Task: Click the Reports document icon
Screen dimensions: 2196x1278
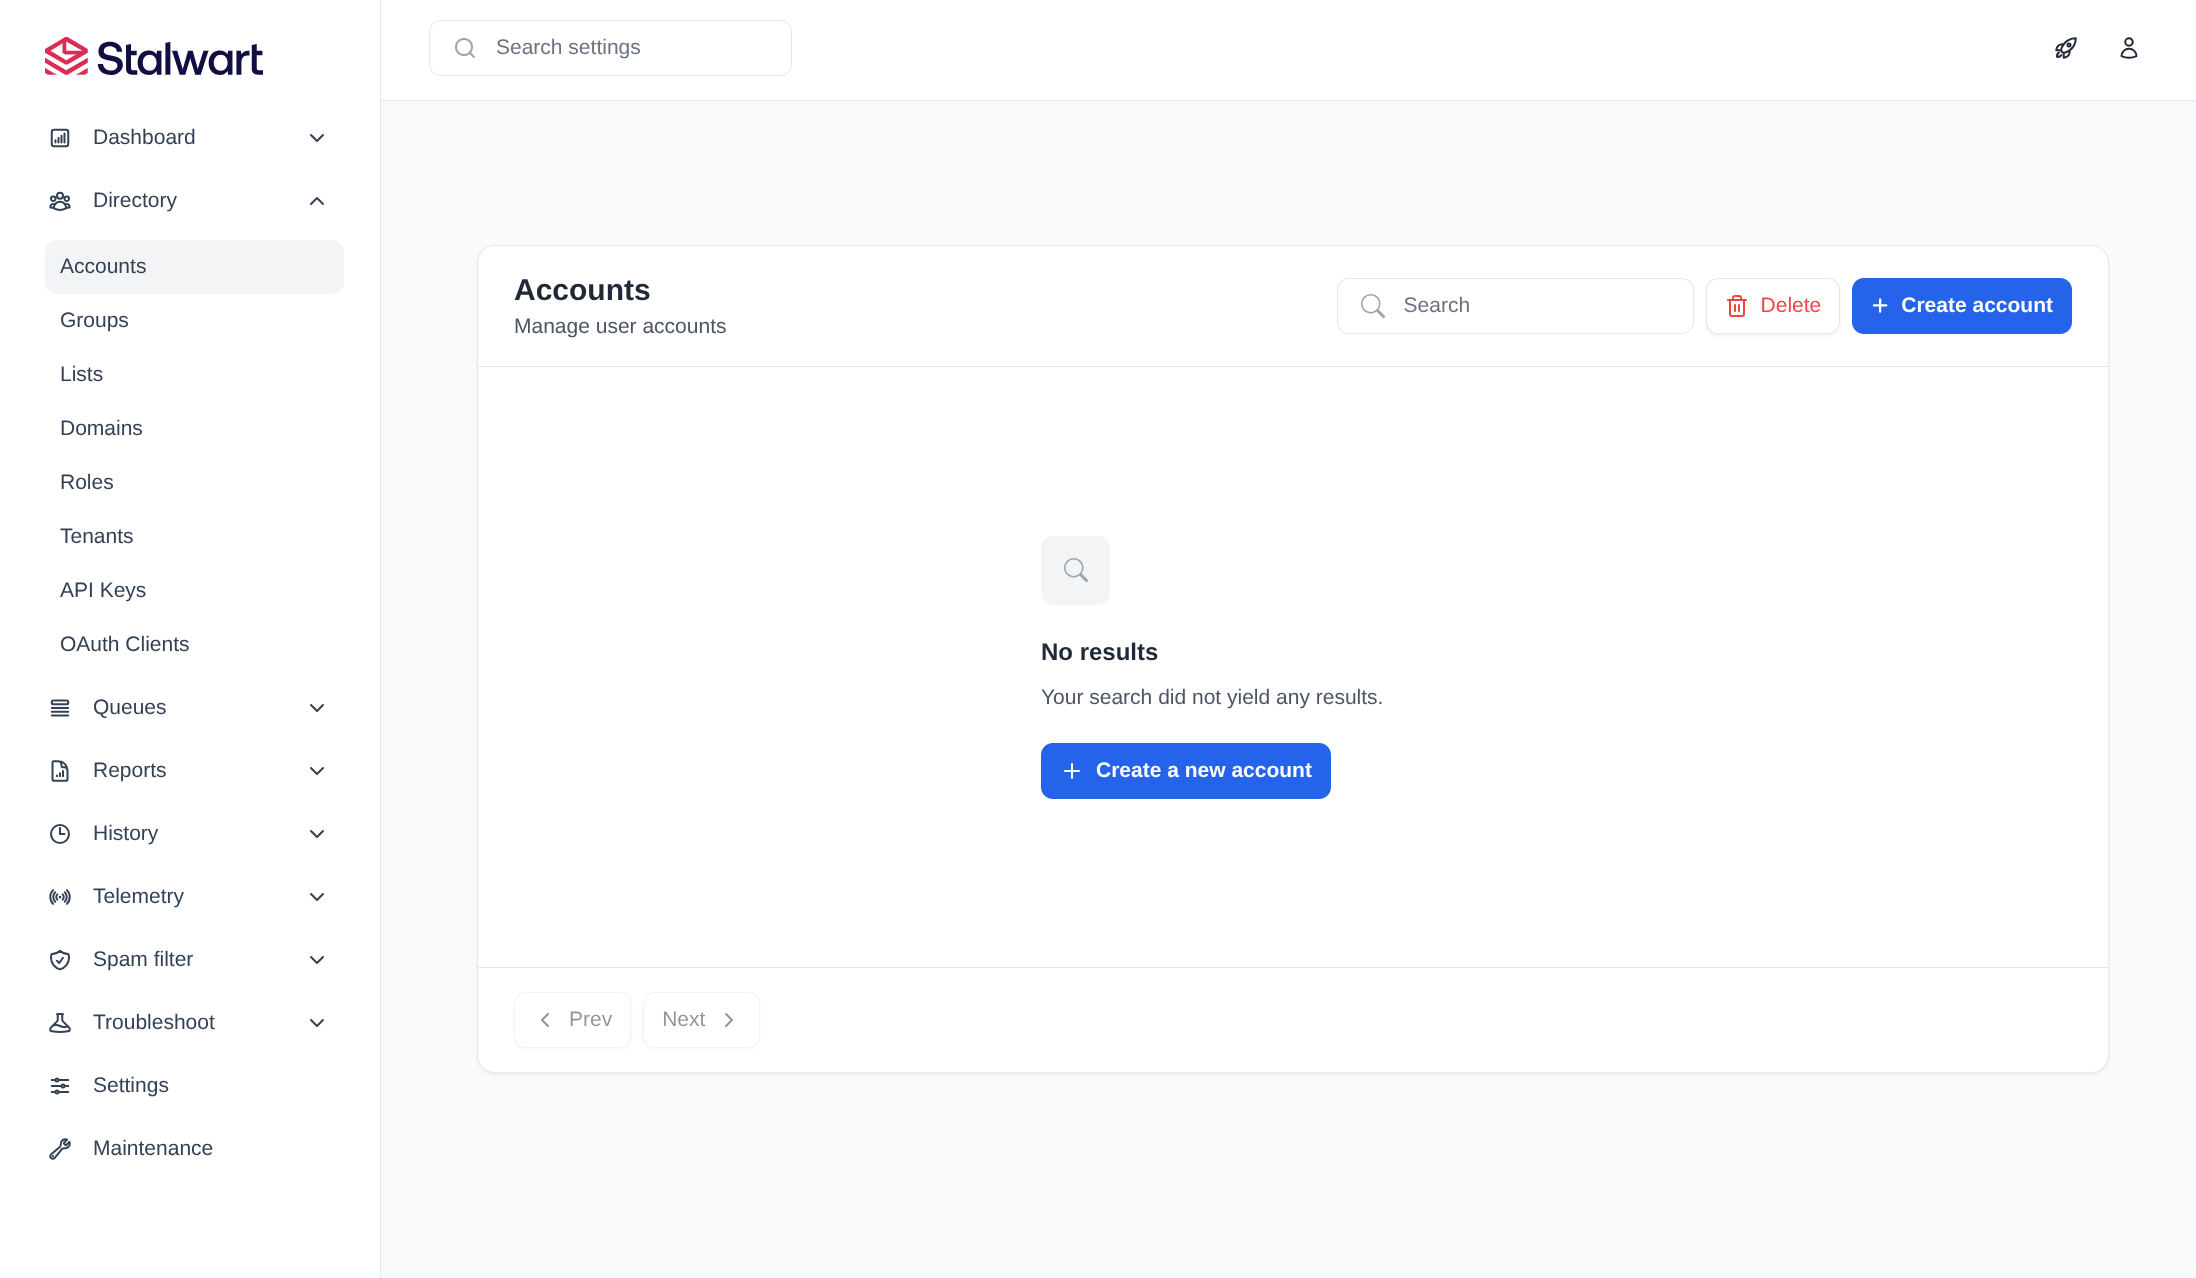Action: [60, 770]
